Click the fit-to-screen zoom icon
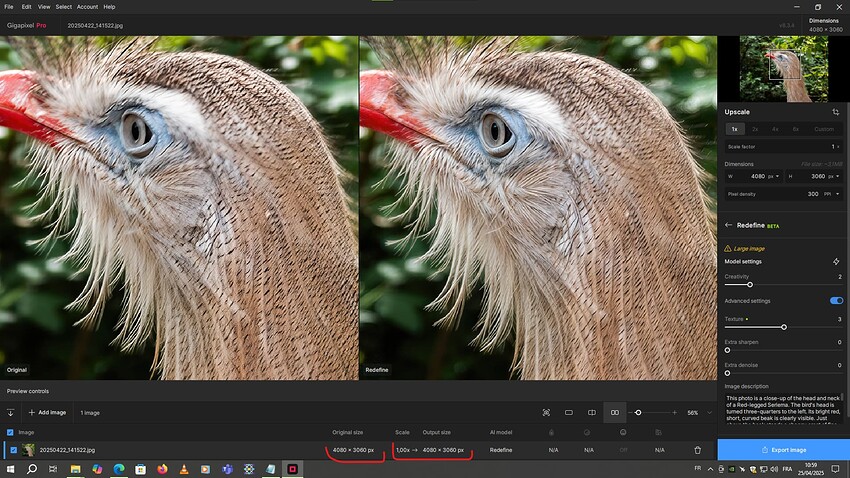Screen dimensions: 850x478 (546, 412)
